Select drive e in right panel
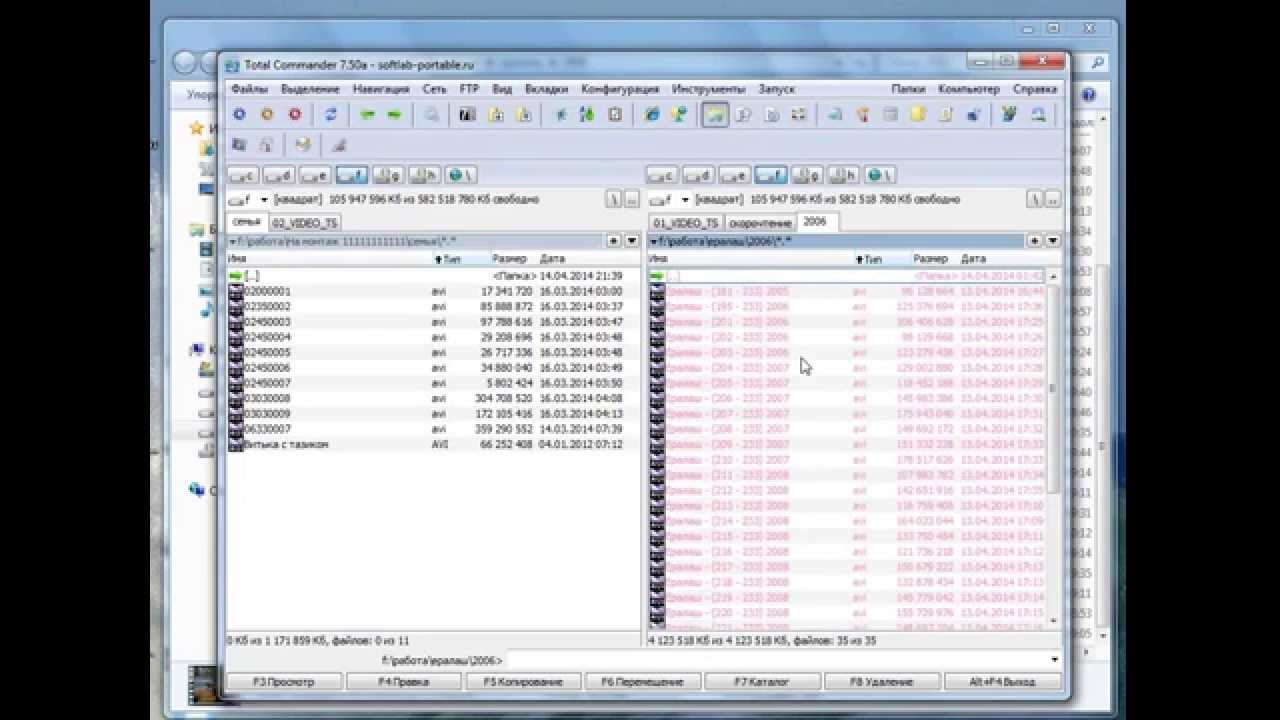This screenshot has height=720, width=1280. (x=733, y=175)
